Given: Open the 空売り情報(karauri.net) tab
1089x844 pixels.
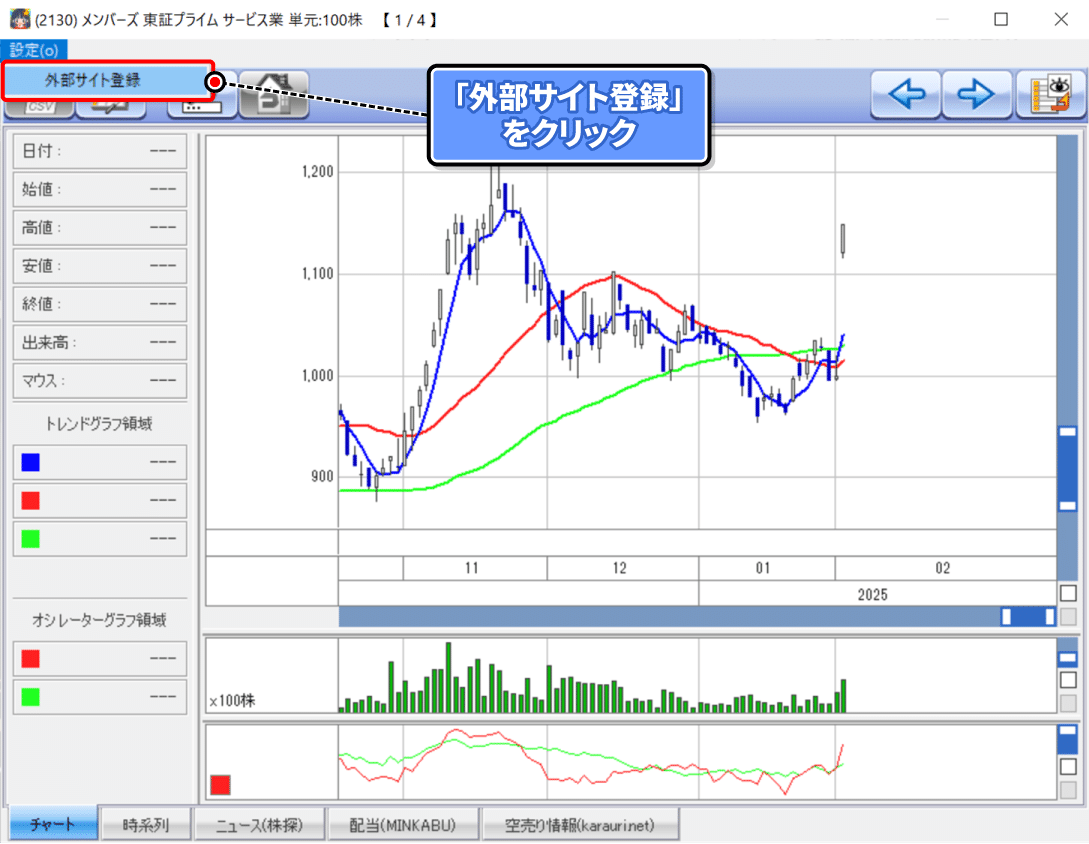Looking at the screenshot, I should tap(580, 825).
